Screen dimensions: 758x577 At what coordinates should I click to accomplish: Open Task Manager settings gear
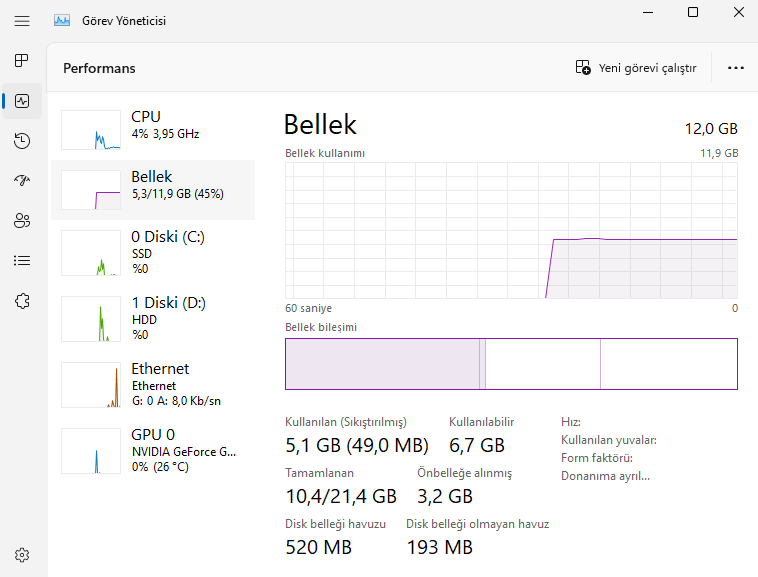22,555
